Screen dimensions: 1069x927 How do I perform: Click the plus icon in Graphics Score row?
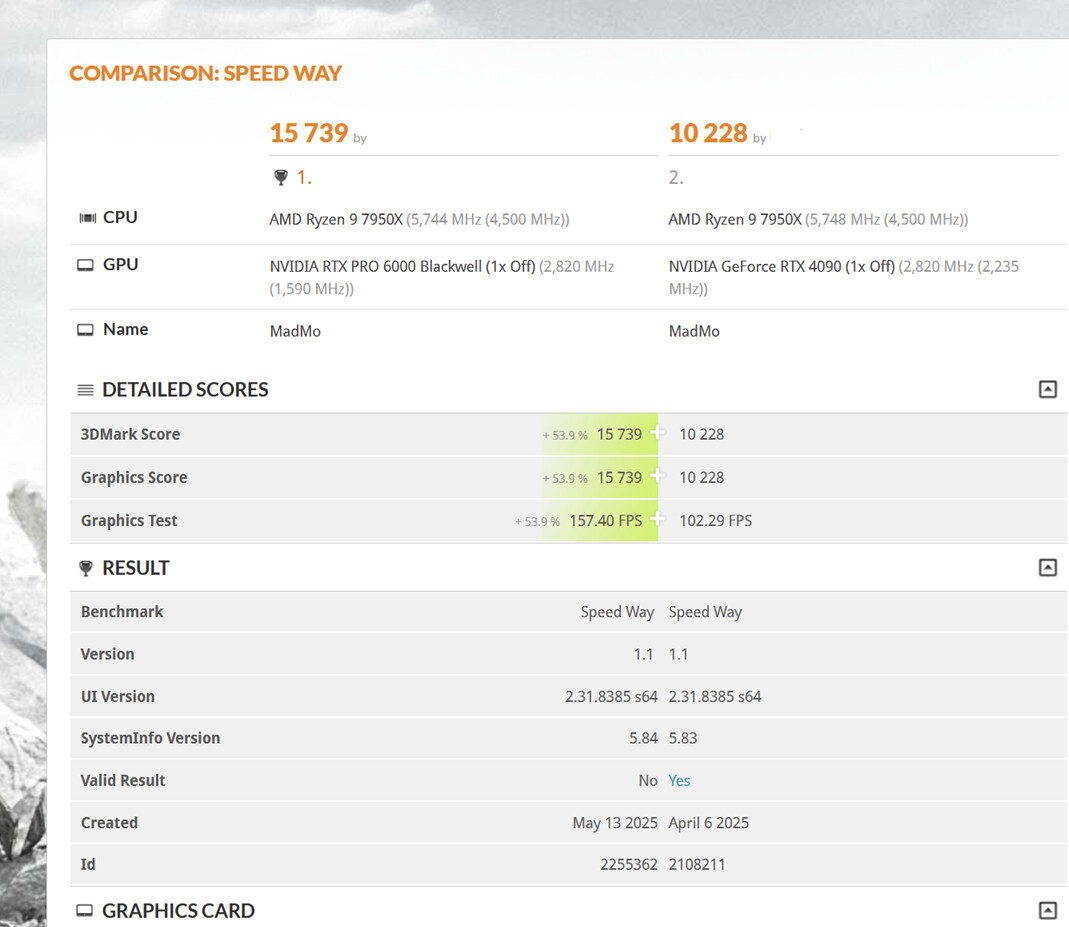tap(657, 476)
